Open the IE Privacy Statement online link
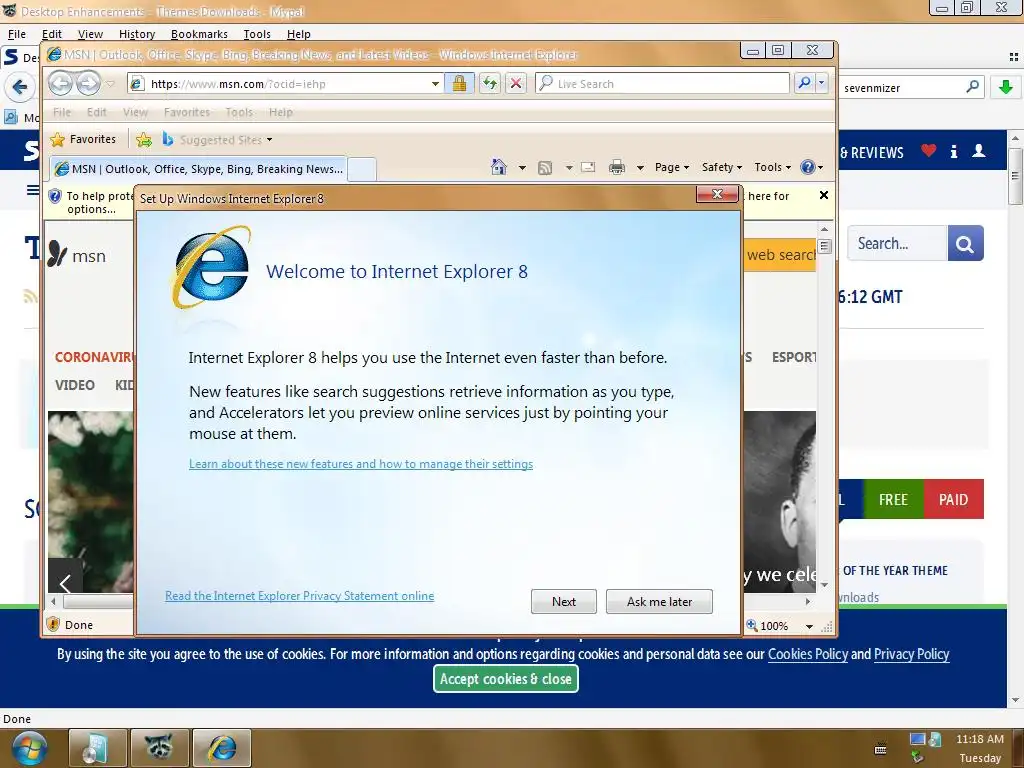The image size is (1024, 768). coord(299,596)
